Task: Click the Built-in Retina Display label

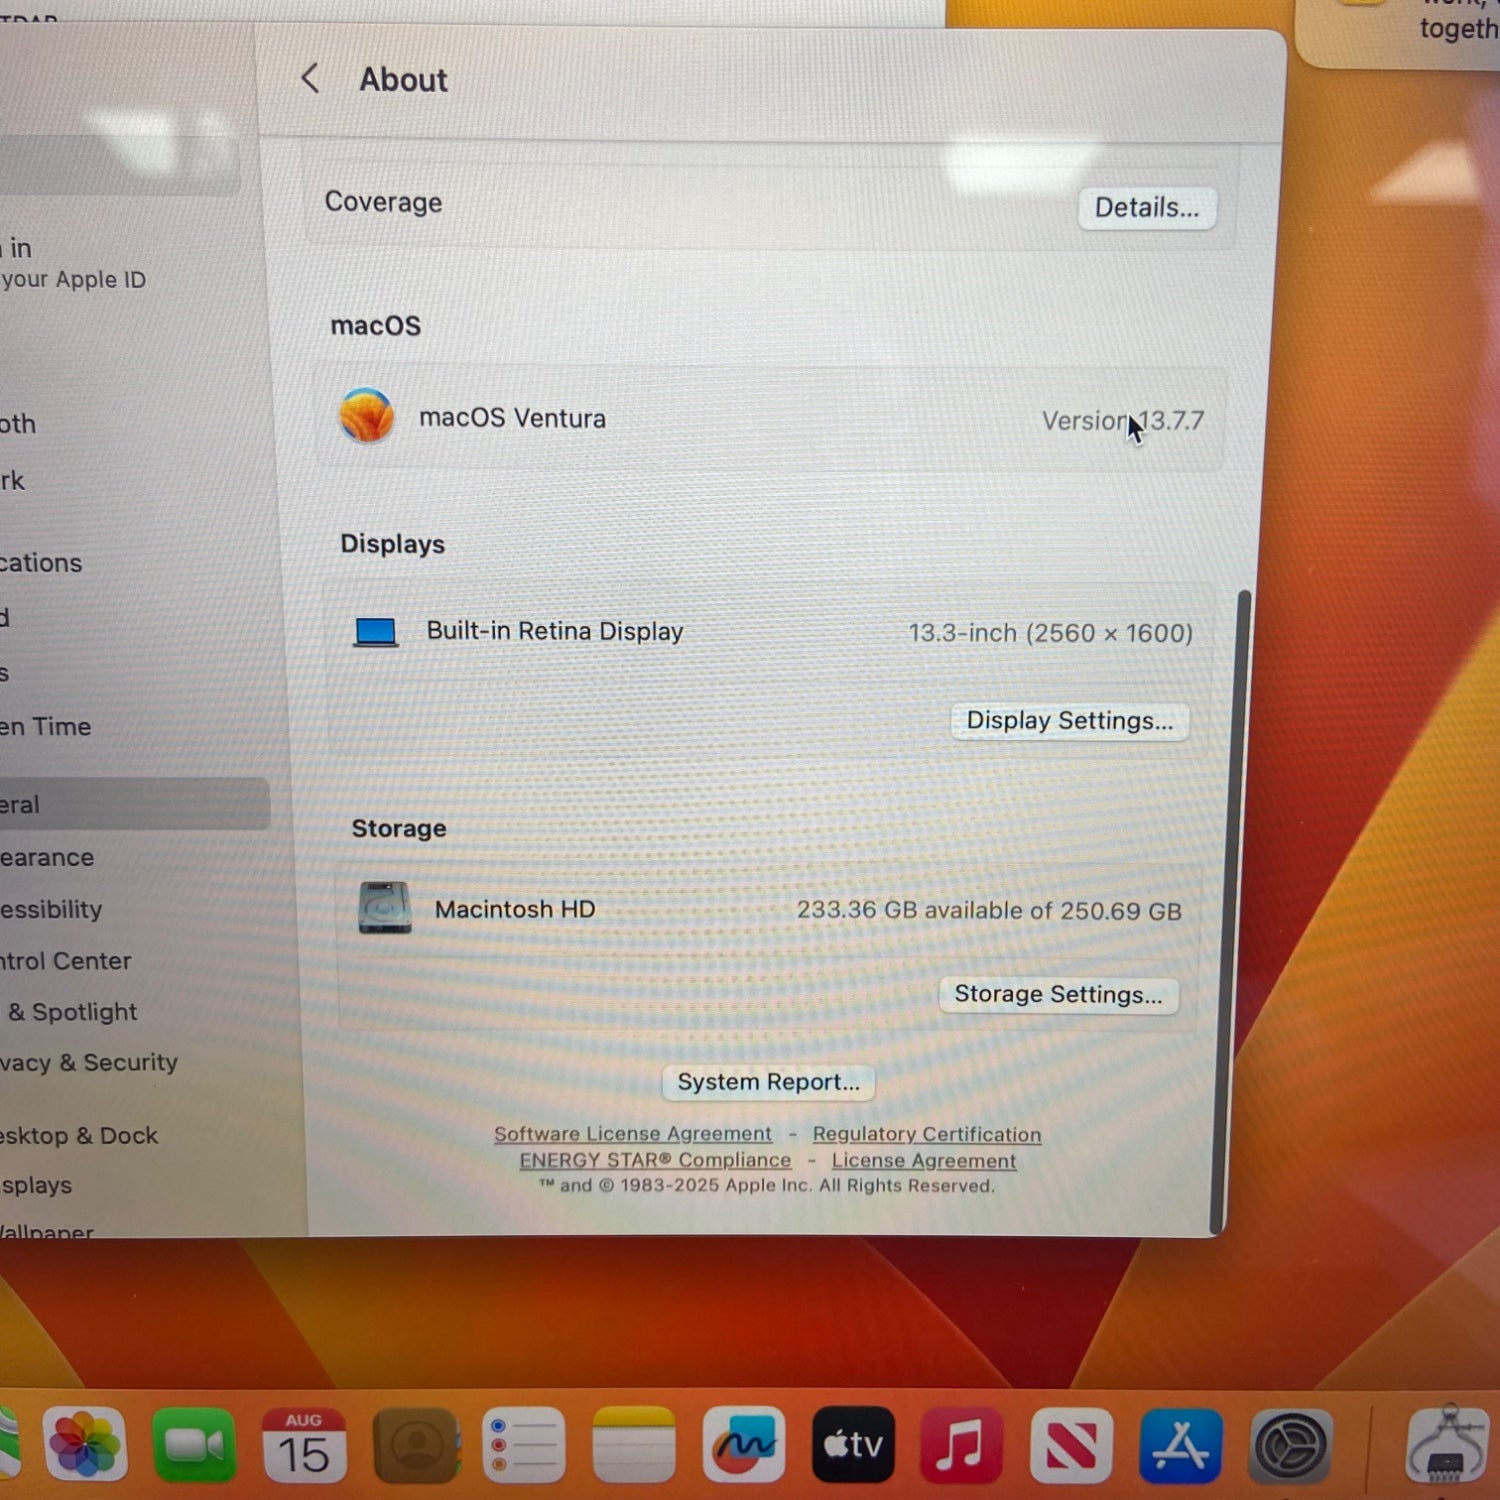Action: pos(555,631)
